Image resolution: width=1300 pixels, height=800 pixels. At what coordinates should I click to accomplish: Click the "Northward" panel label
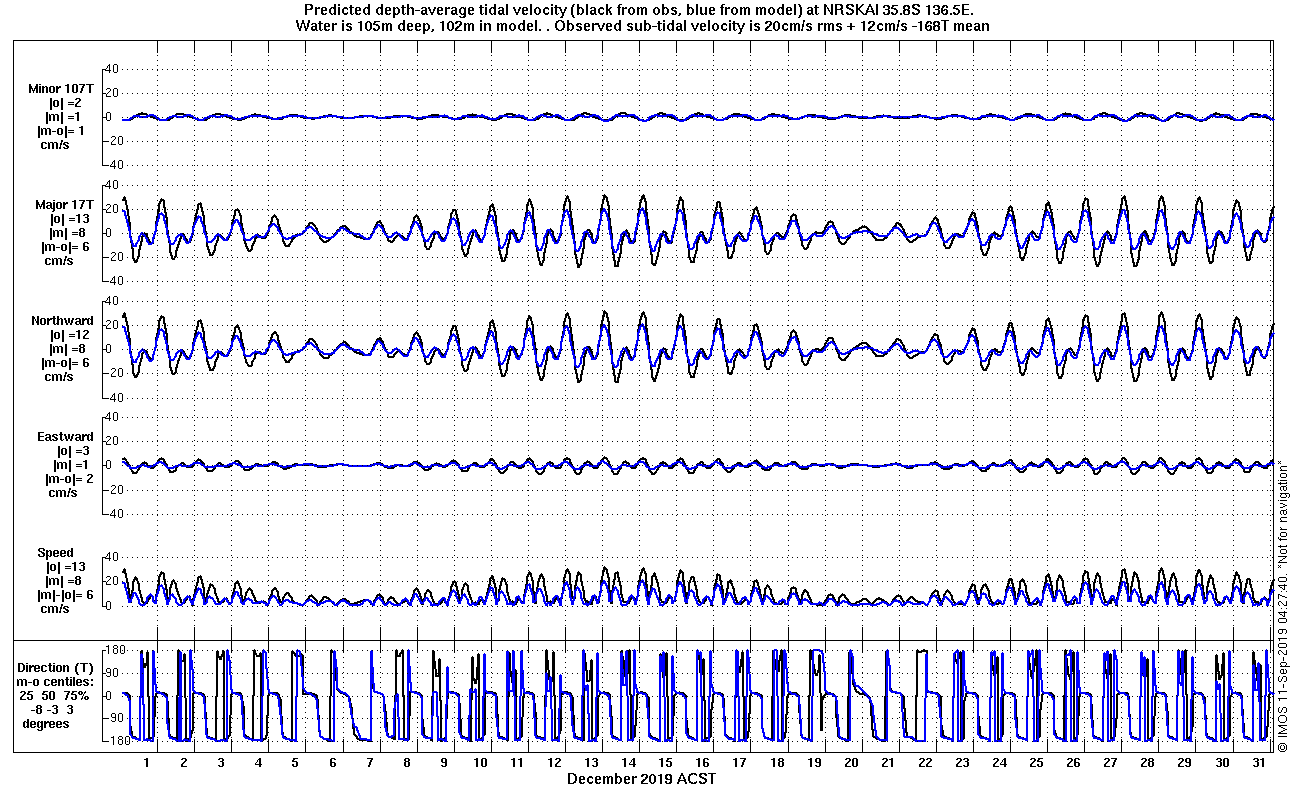pyautogui.click(x=62, y=321)
